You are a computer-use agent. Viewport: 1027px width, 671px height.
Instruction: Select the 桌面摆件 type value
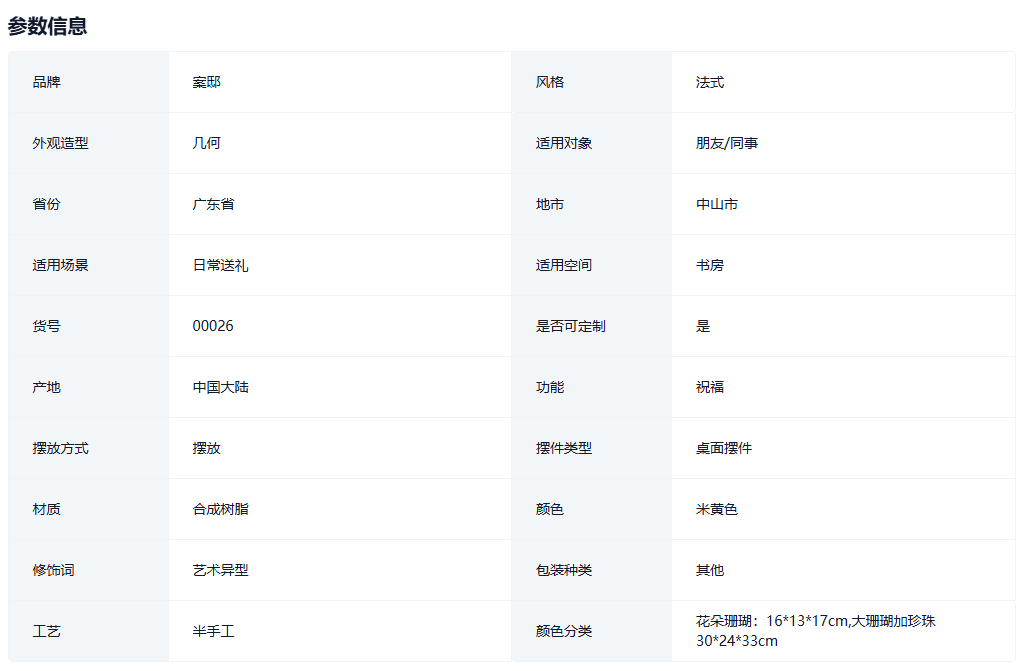[x=724, y=448]
